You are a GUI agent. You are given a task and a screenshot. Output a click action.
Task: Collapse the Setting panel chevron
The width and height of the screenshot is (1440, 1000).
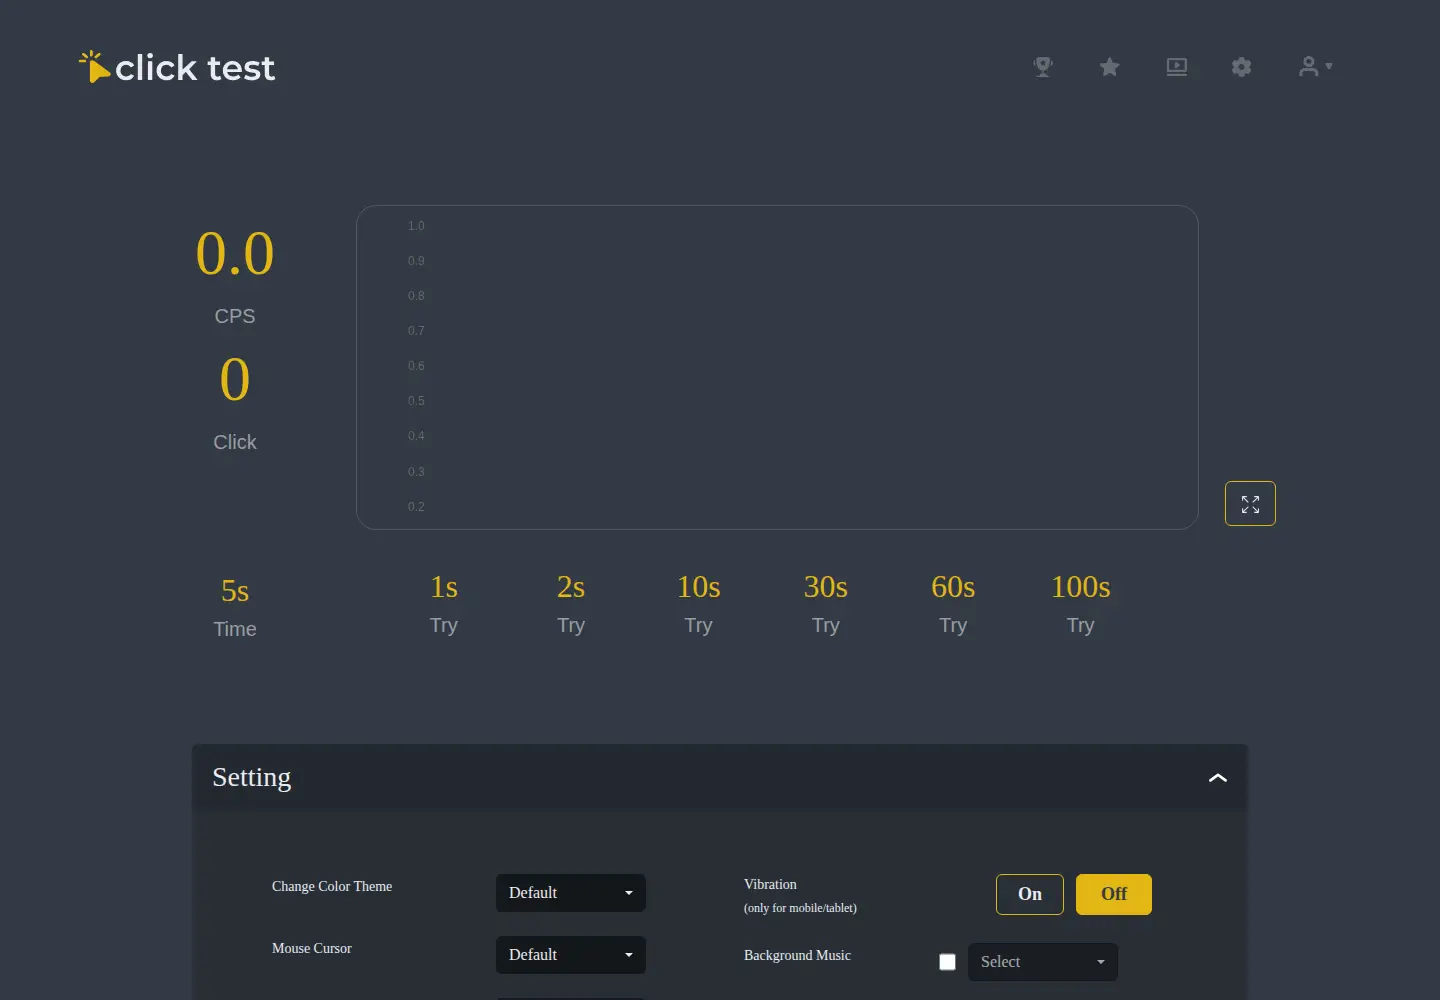click(1217, 778)
